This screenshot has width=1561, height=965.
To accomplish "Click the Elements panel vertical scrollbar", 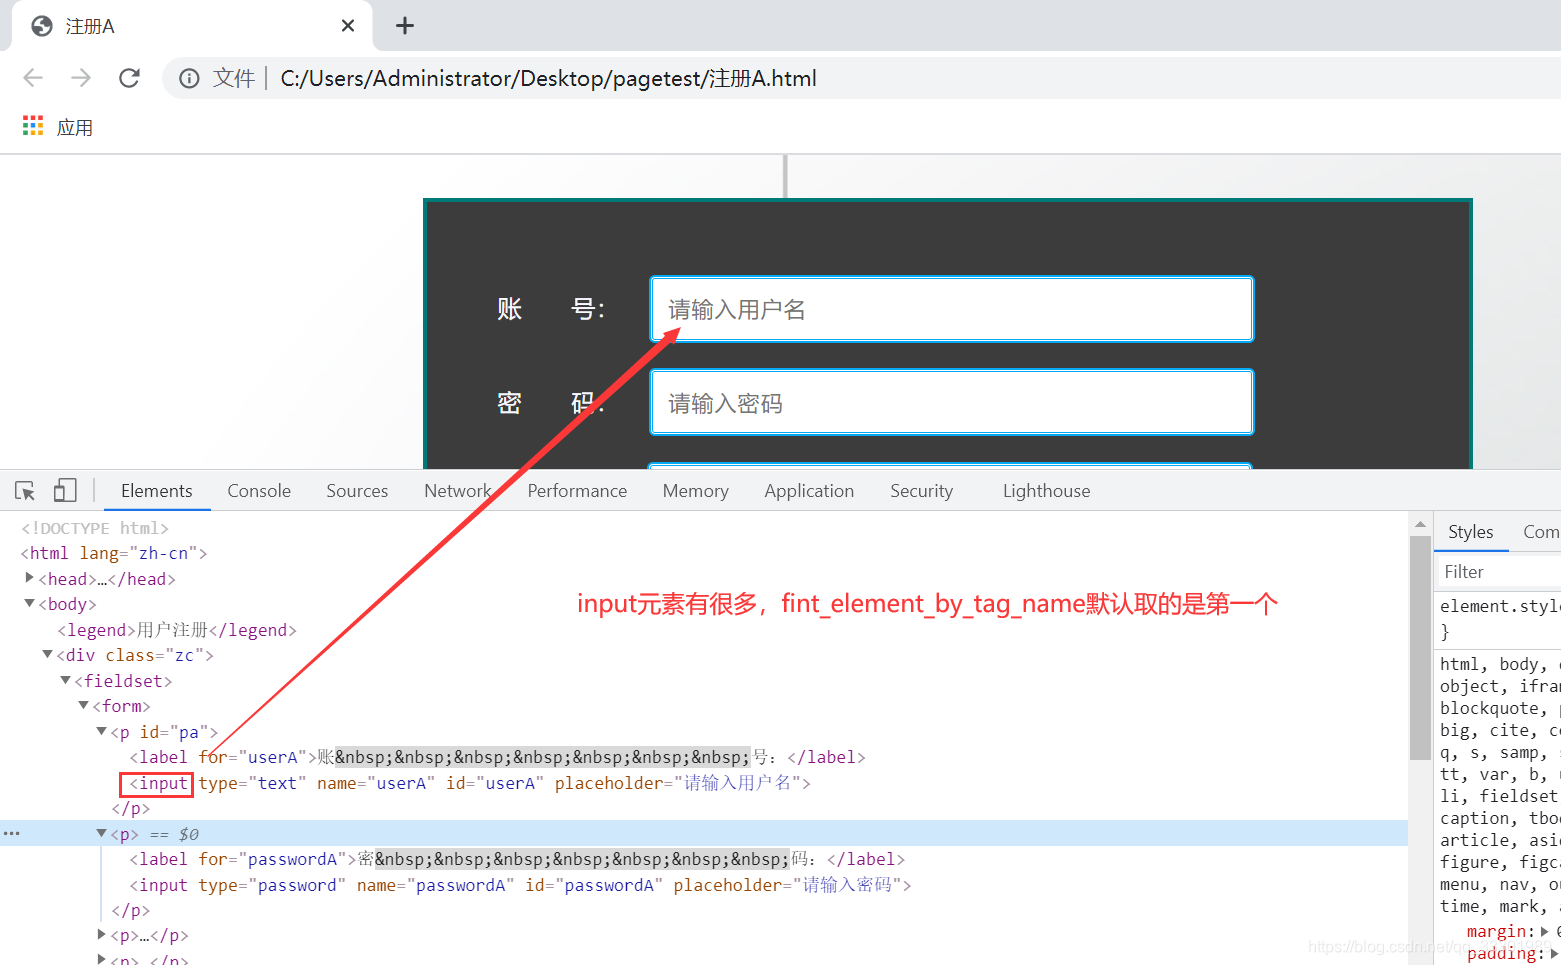I will [x=1420, y=648].
